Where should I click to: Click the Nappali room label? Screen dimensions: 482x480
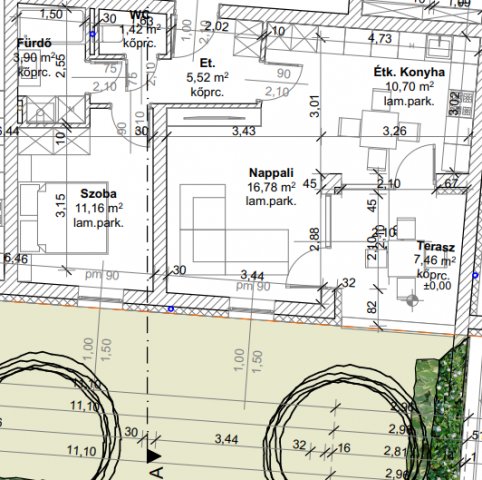pyautogui.click(x=271, y=173)
